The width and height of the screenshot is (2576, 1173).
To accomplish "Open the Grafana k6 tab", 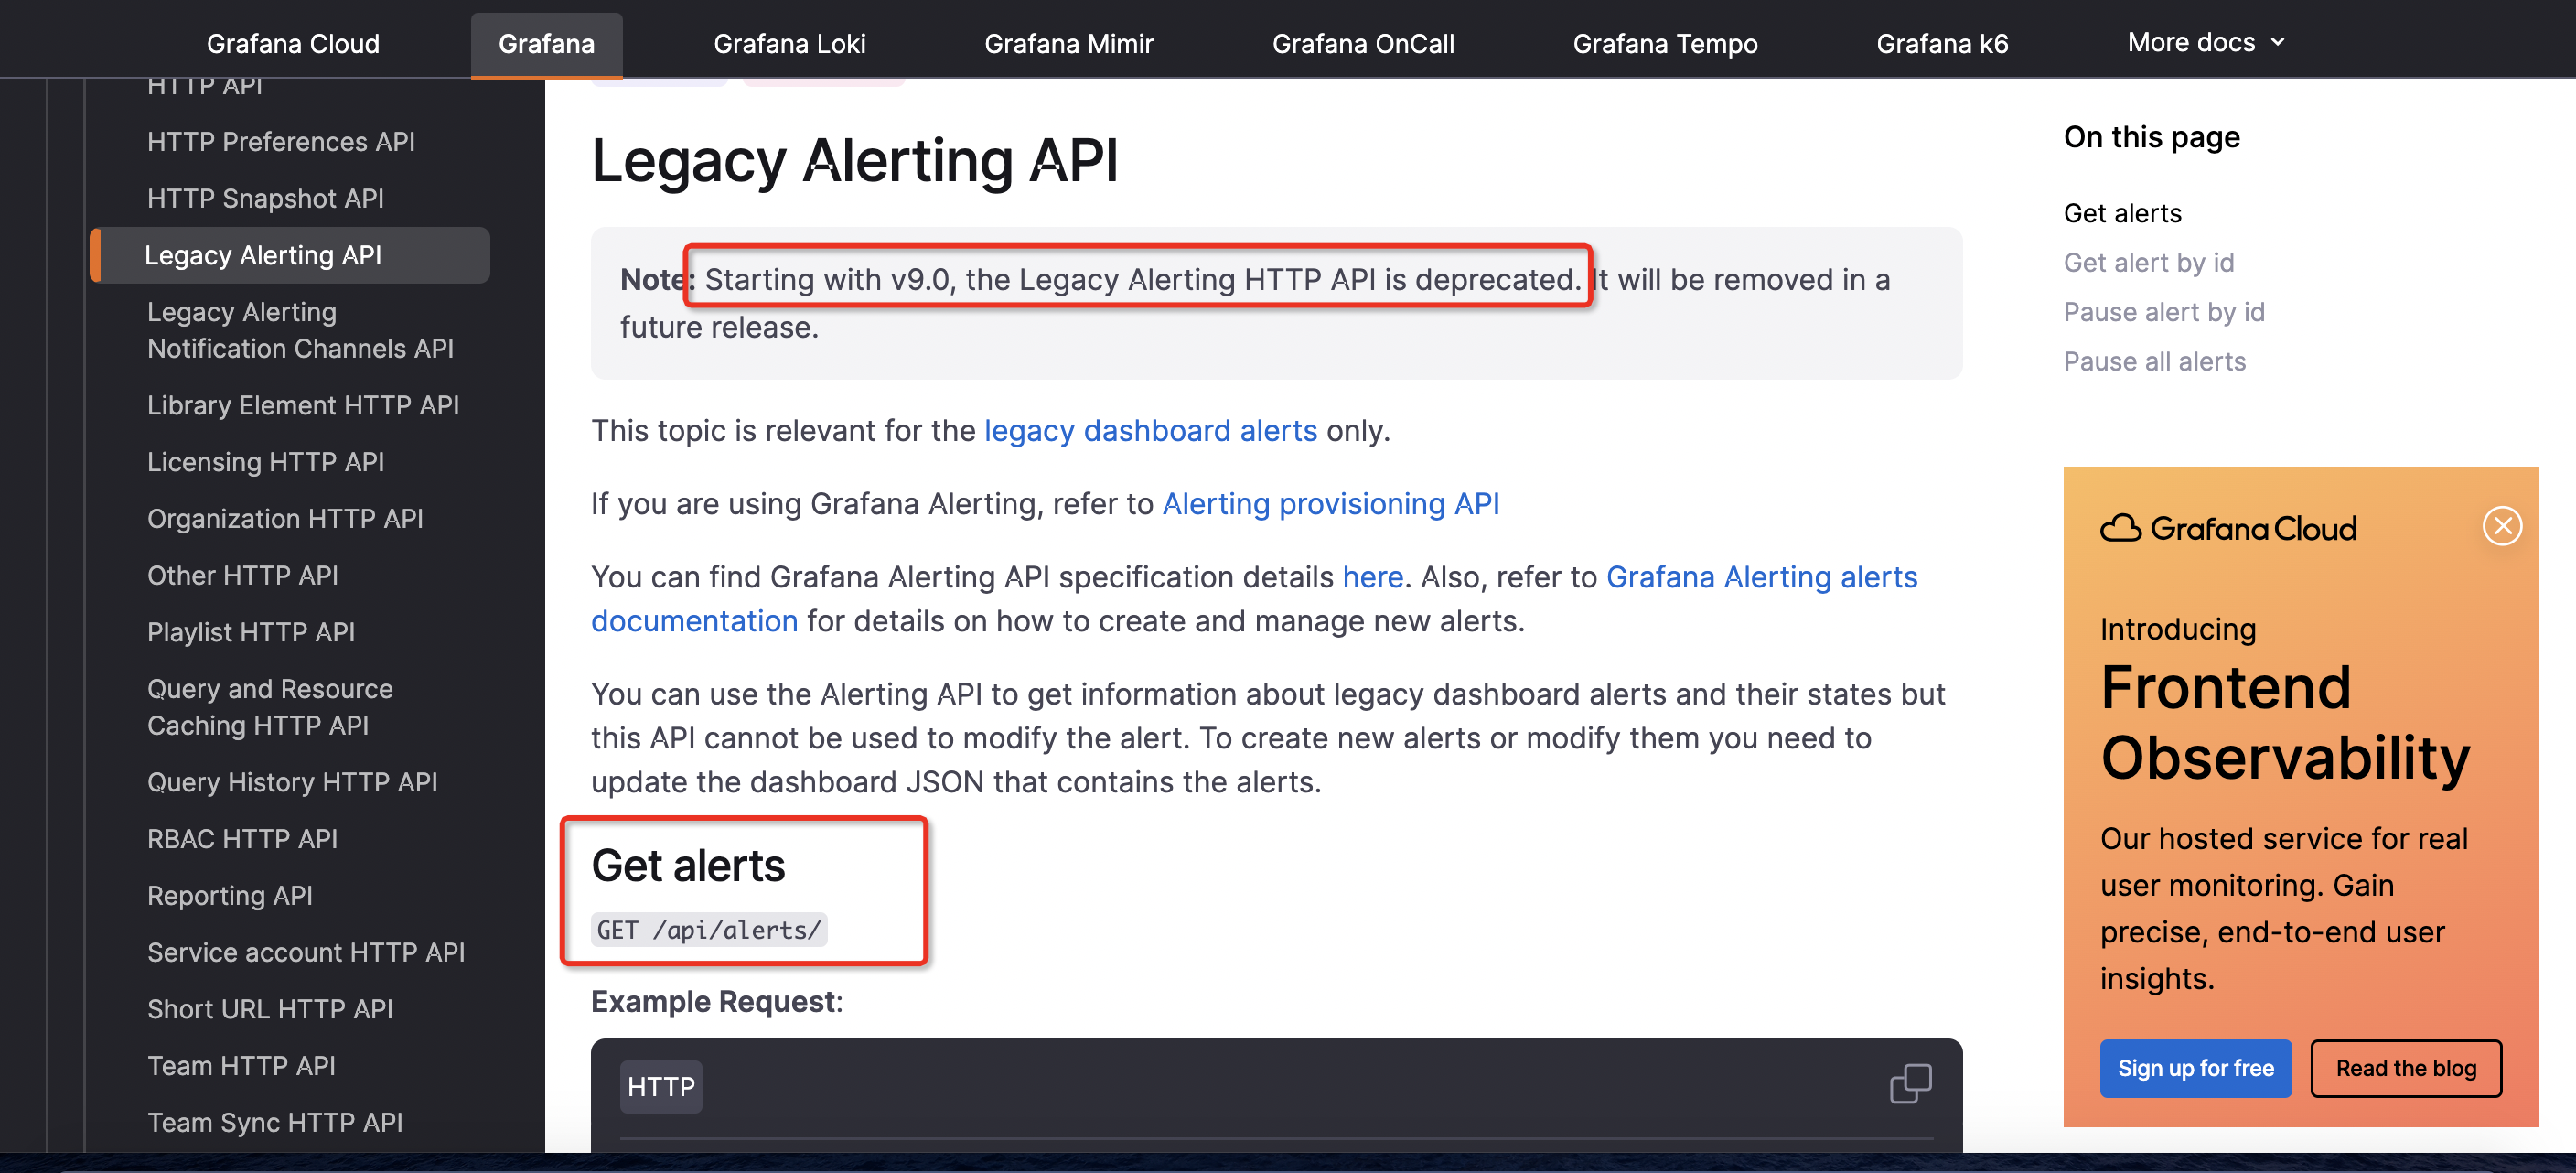I will pyautogui.click(x=1941, y=43).
